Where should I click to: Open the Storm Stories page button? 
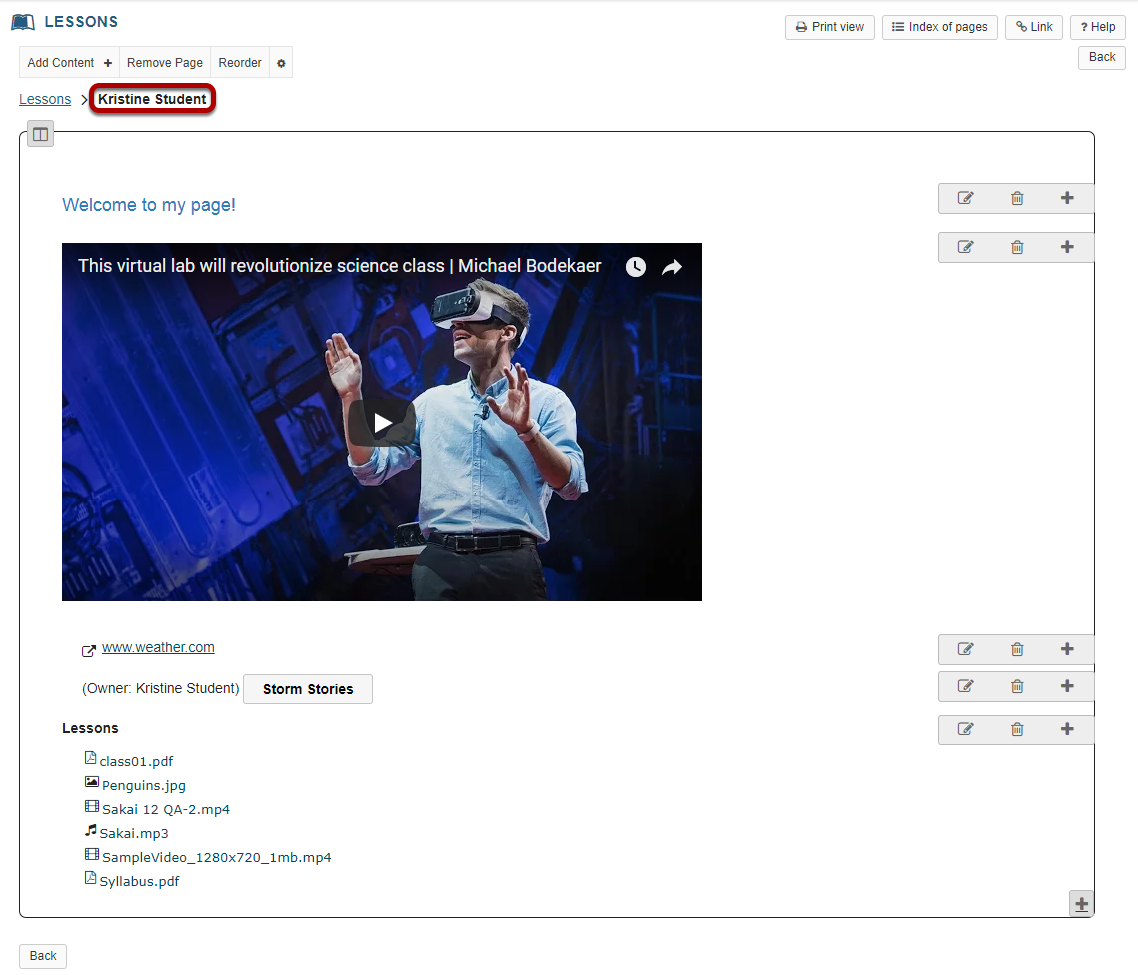tap(308, 689)
